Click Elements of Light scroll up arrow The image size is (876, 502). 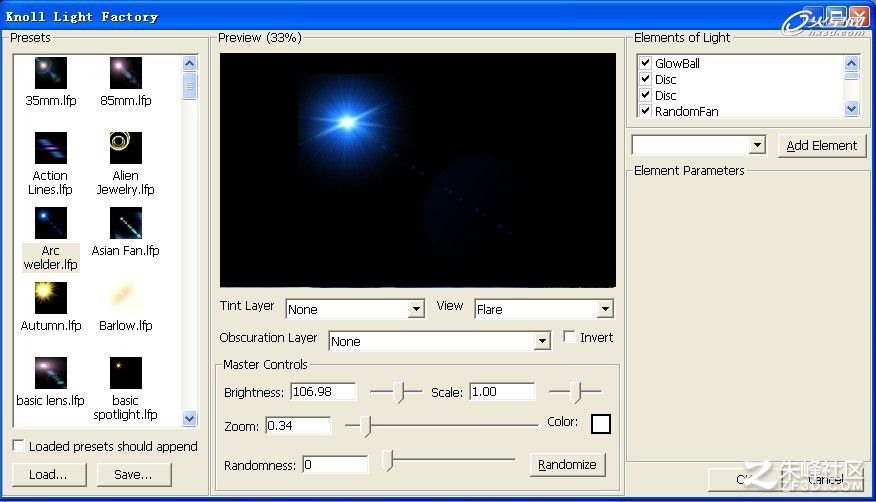(x=851, y=63)
